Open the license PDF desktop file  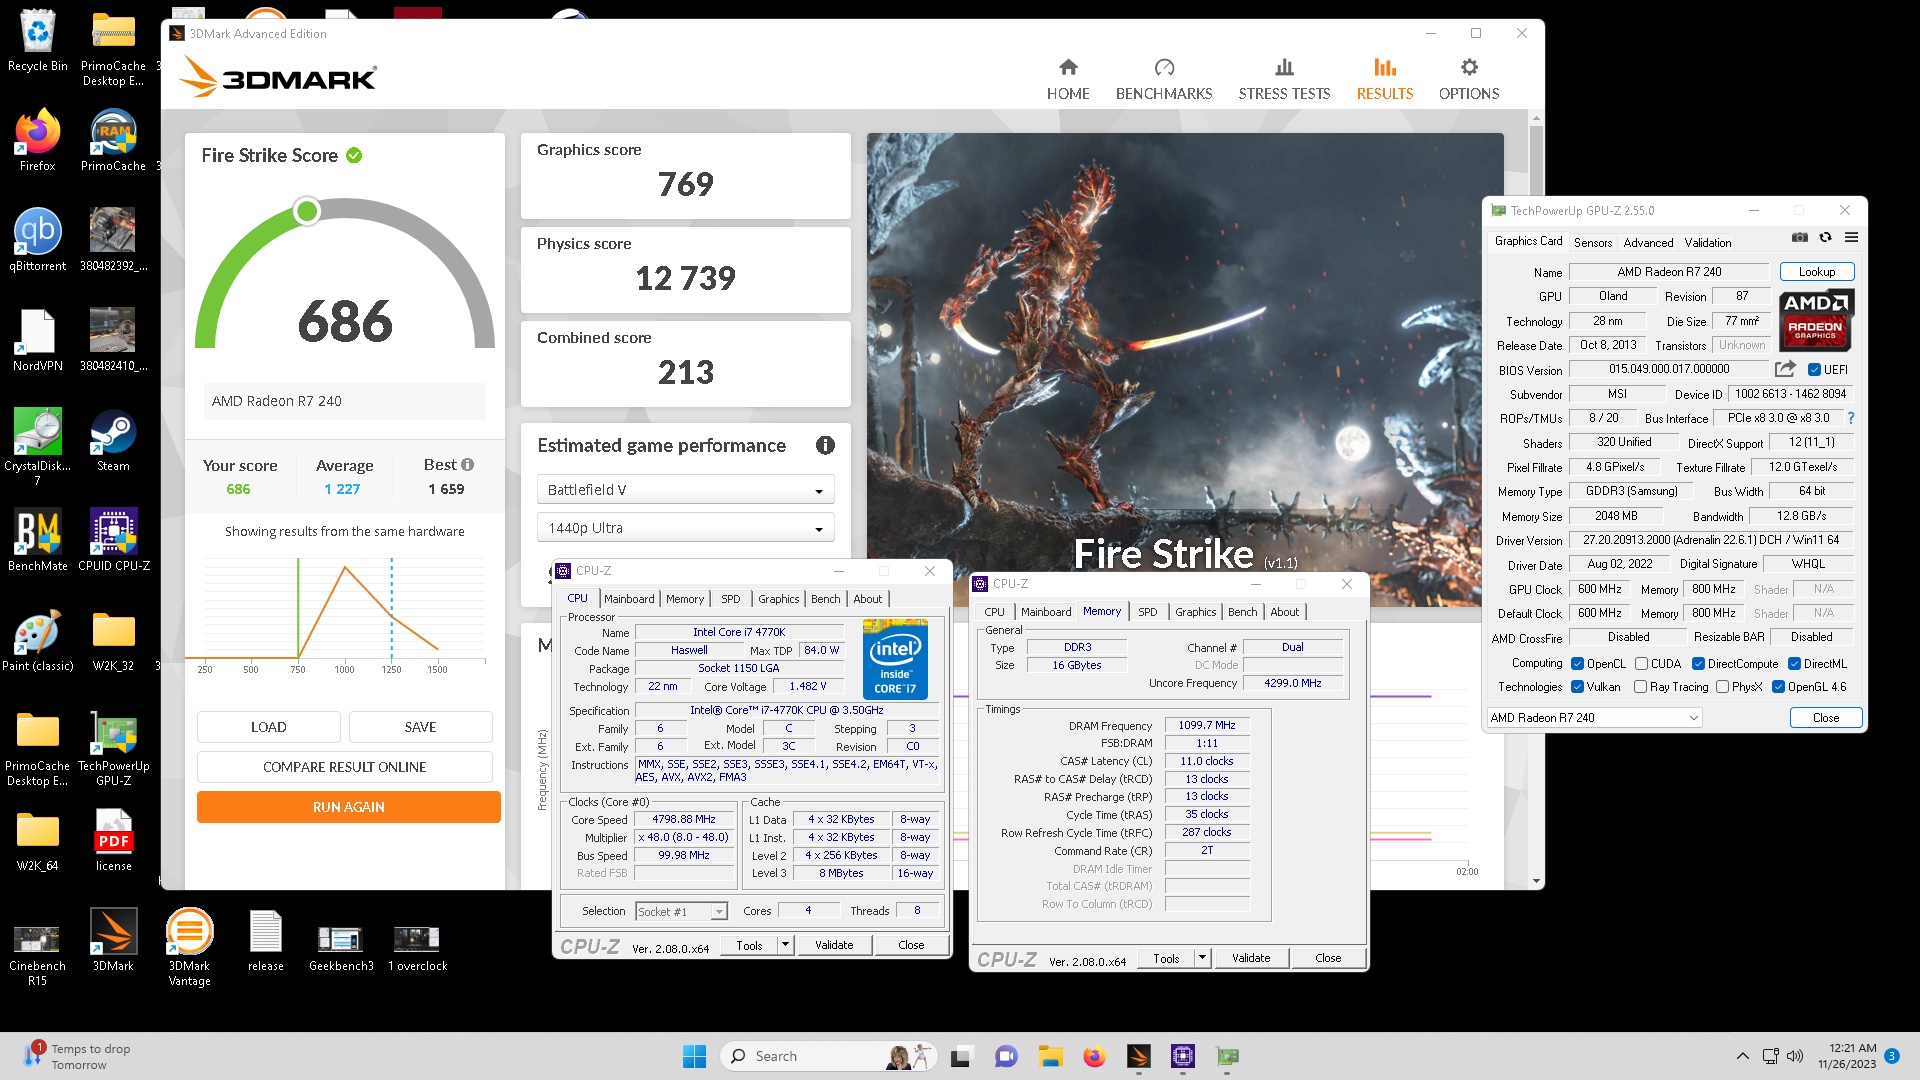coord(113,840)
